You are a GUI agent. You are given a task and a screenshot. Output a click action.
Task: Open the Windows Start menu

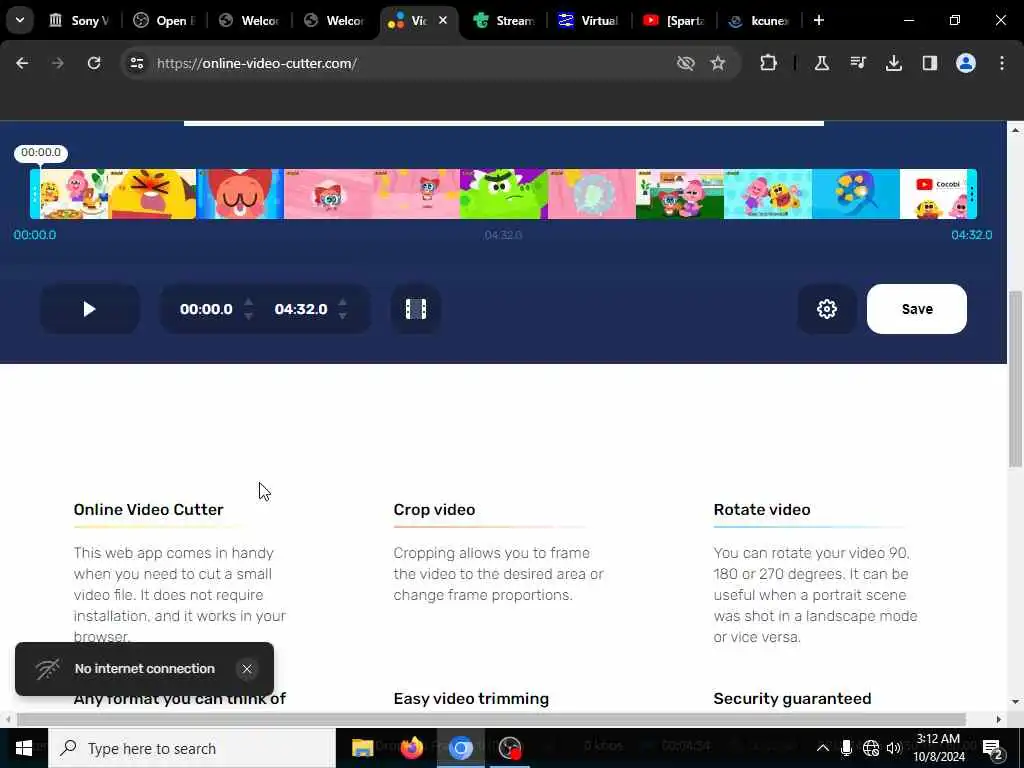pyautogui.click(x=24, y=748)
